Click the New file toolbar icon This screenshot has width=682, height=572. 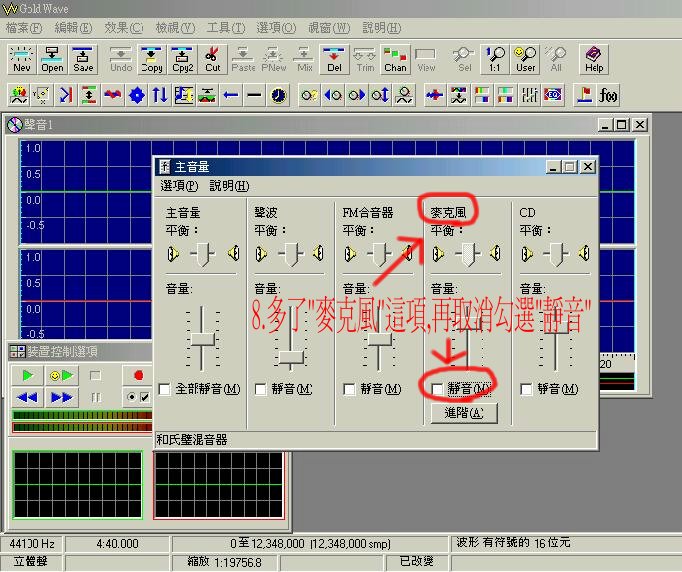tap(21, 59)
